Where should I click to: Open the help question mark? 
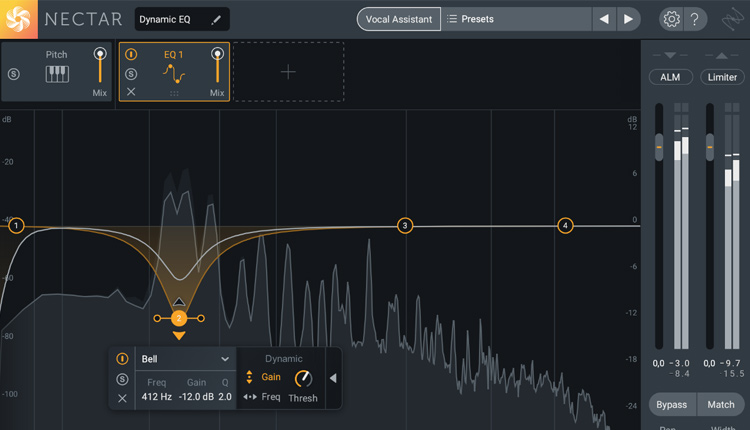pos(696,19)
